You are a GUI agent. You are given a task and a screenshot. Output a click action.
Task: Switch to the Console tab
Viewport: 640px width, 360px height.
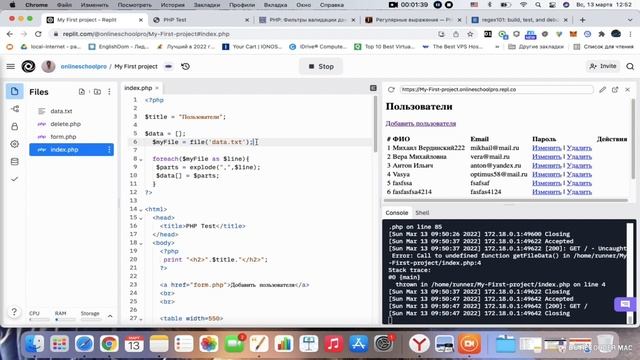pos(397,213)
